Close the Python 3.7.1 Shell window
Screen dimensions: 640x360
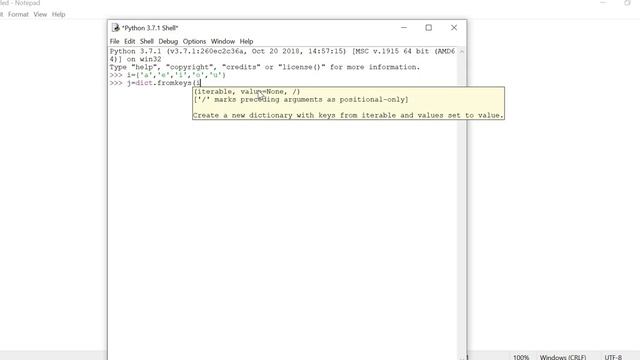[x=454, y=28]
